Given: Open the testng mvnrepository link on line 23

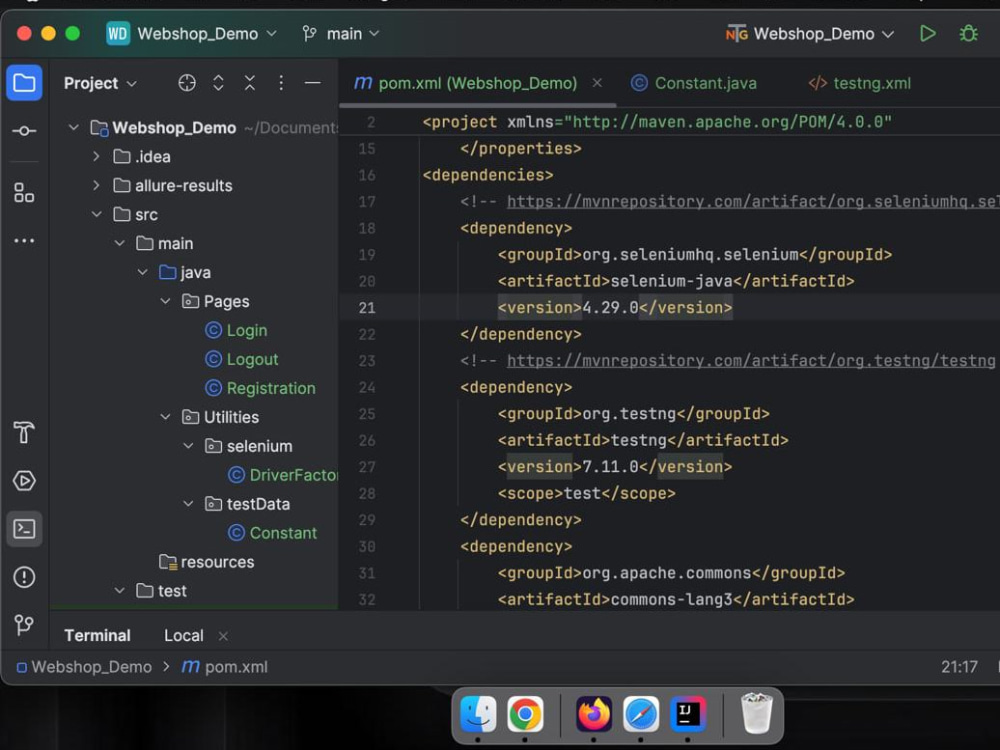Looking at the screenshot, I should coord(751,361).
